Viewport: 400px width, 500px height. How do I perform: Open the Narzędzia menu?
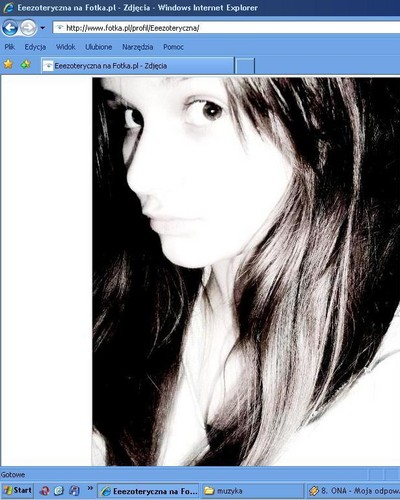tap(137, 47)
